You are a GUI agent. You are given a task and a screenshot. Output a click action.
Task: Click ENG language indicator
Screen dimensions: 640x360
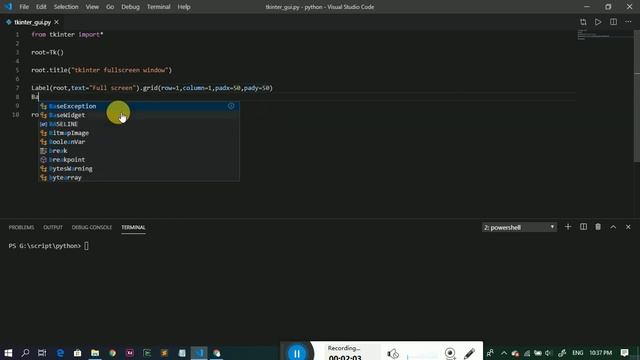coord(578,353)
